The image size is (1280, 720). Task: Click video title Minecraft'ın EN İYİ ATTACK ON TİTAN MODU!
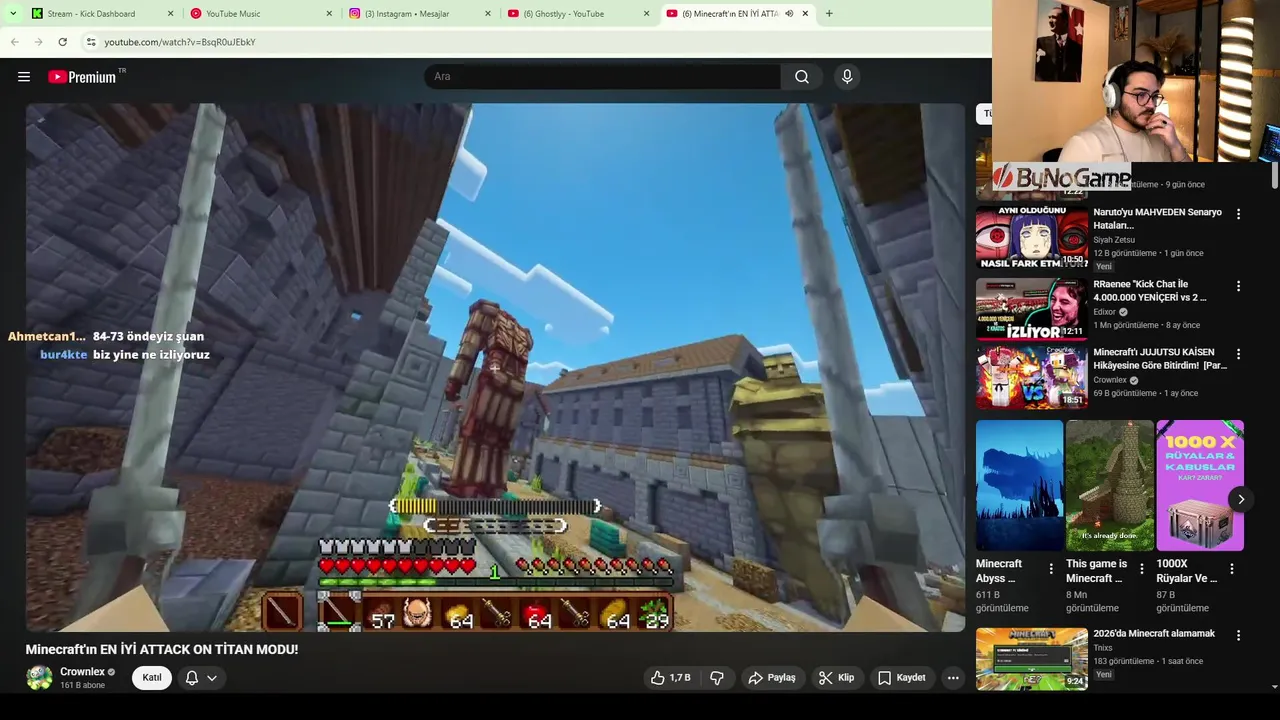(162, 649)
